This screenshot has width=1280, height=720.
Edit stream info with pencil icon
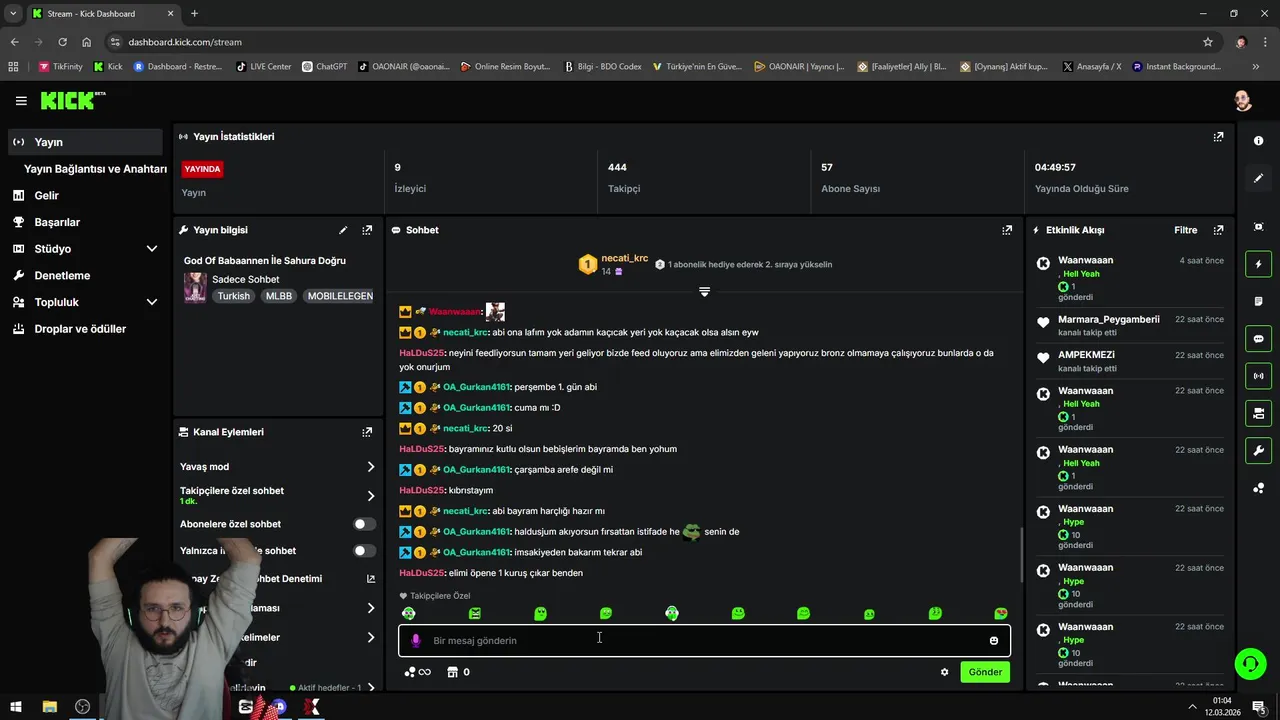click(x=343, y=230)
